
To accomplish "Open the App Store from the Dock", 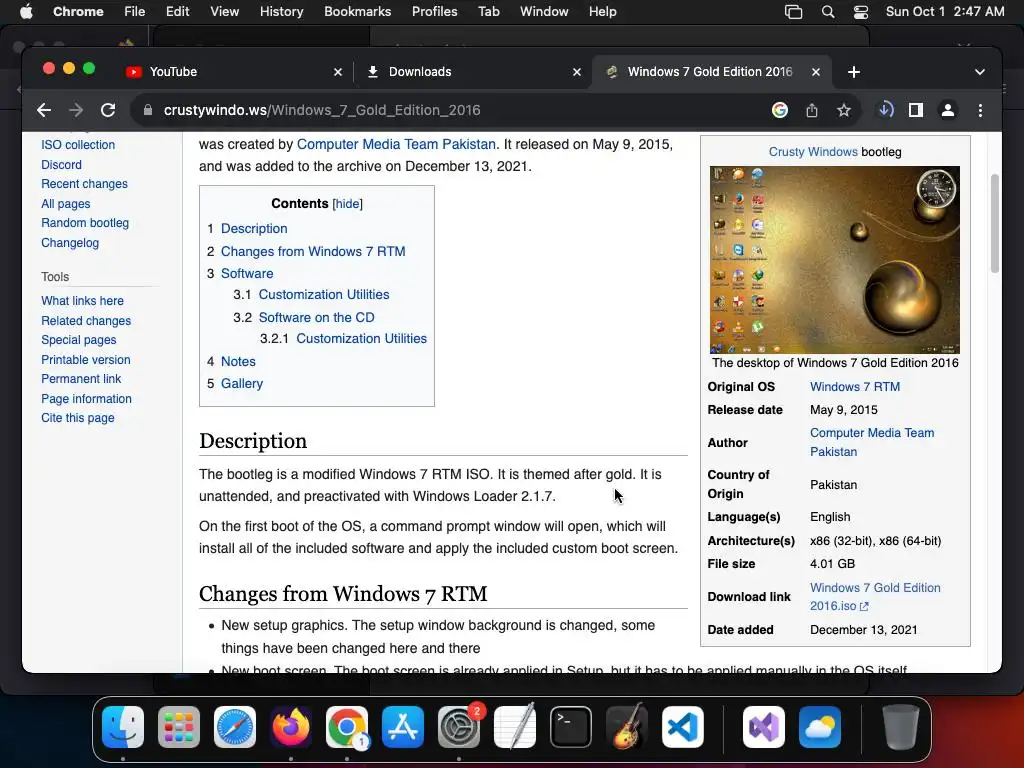I will tap(403, 727).
